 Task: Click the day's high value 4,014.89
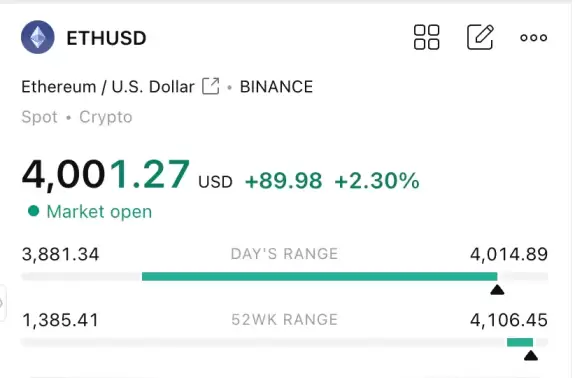[x=509, y=254]
